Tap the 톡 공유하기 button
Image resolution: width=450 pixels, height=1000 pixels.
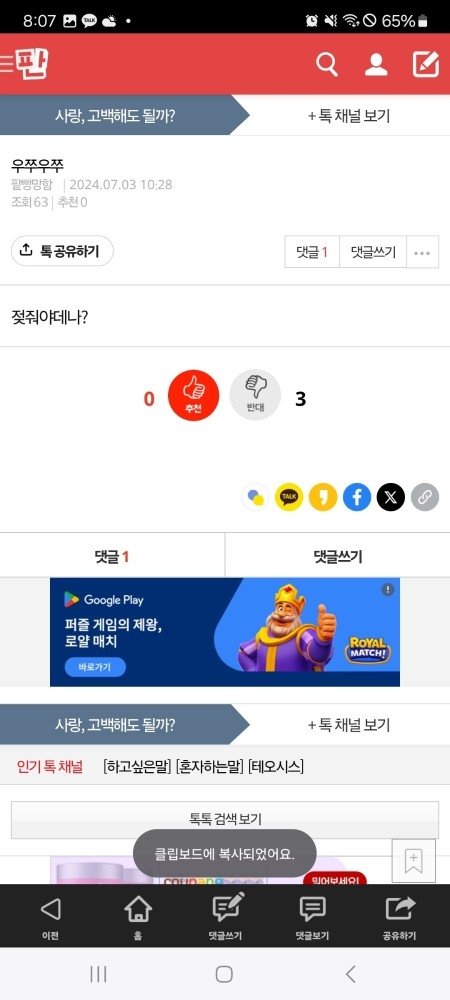pos(62,251)
